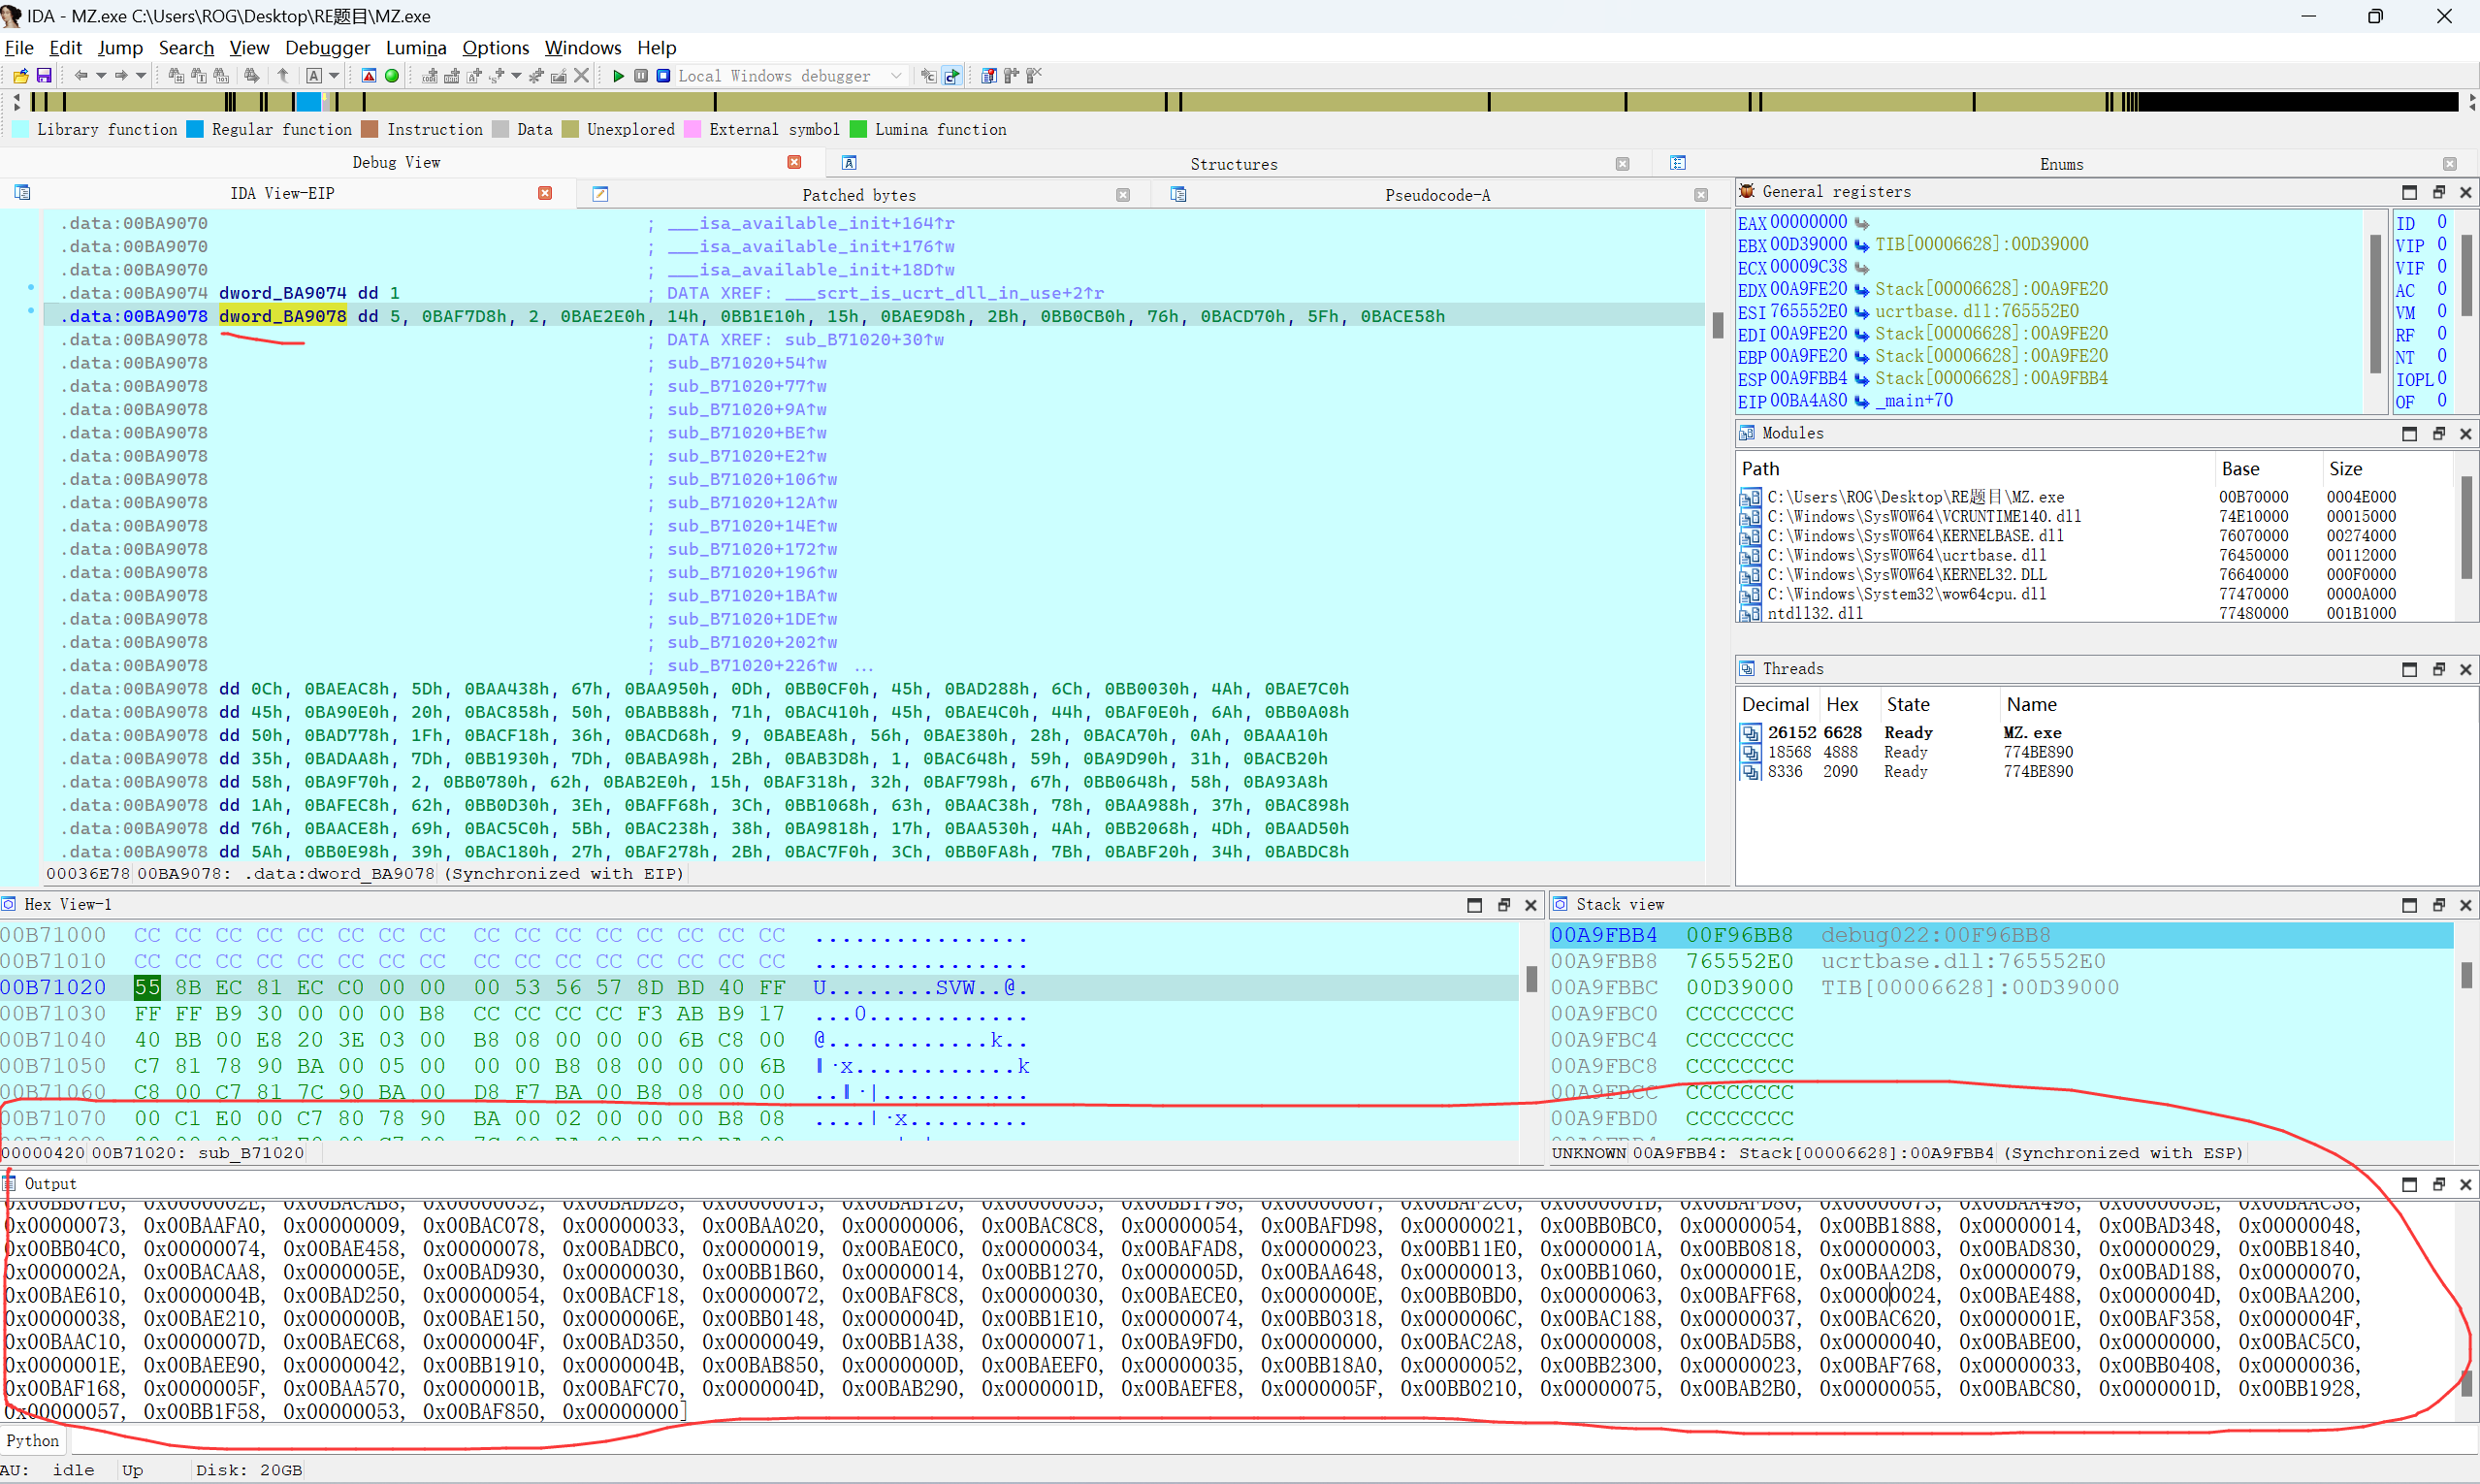
Task: Open the Options menu
Action: coord(495,48)
